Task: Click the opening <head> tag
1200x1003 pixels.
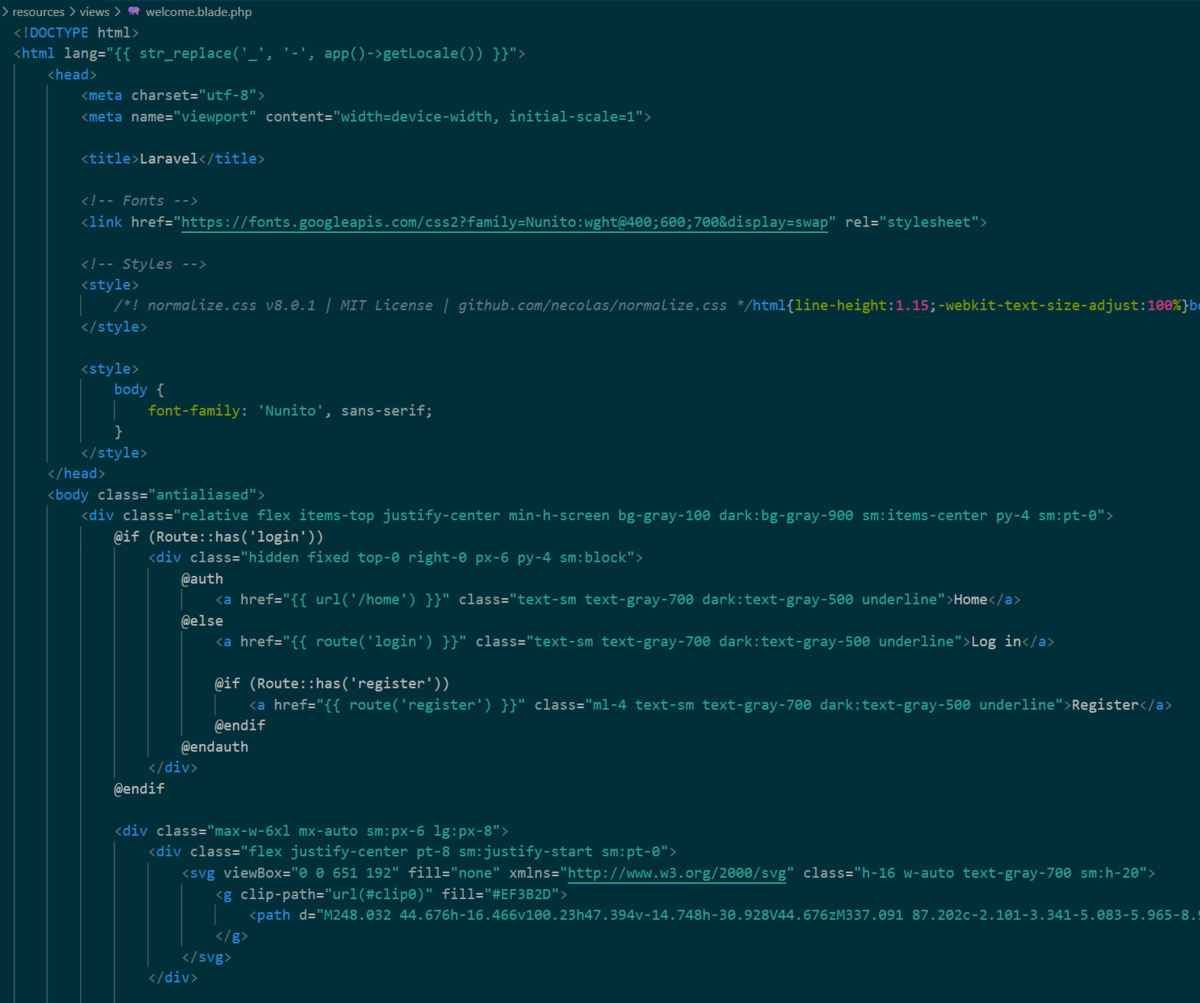Action: tap(72, 74)
